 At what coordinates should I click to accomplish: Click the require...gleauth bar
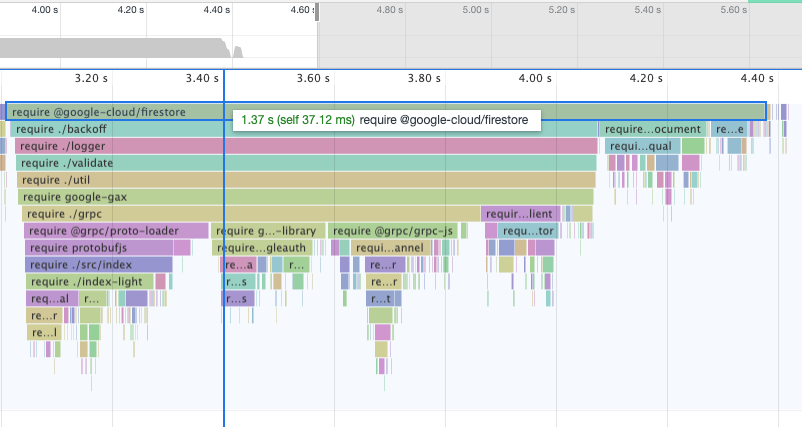(262, 248)
